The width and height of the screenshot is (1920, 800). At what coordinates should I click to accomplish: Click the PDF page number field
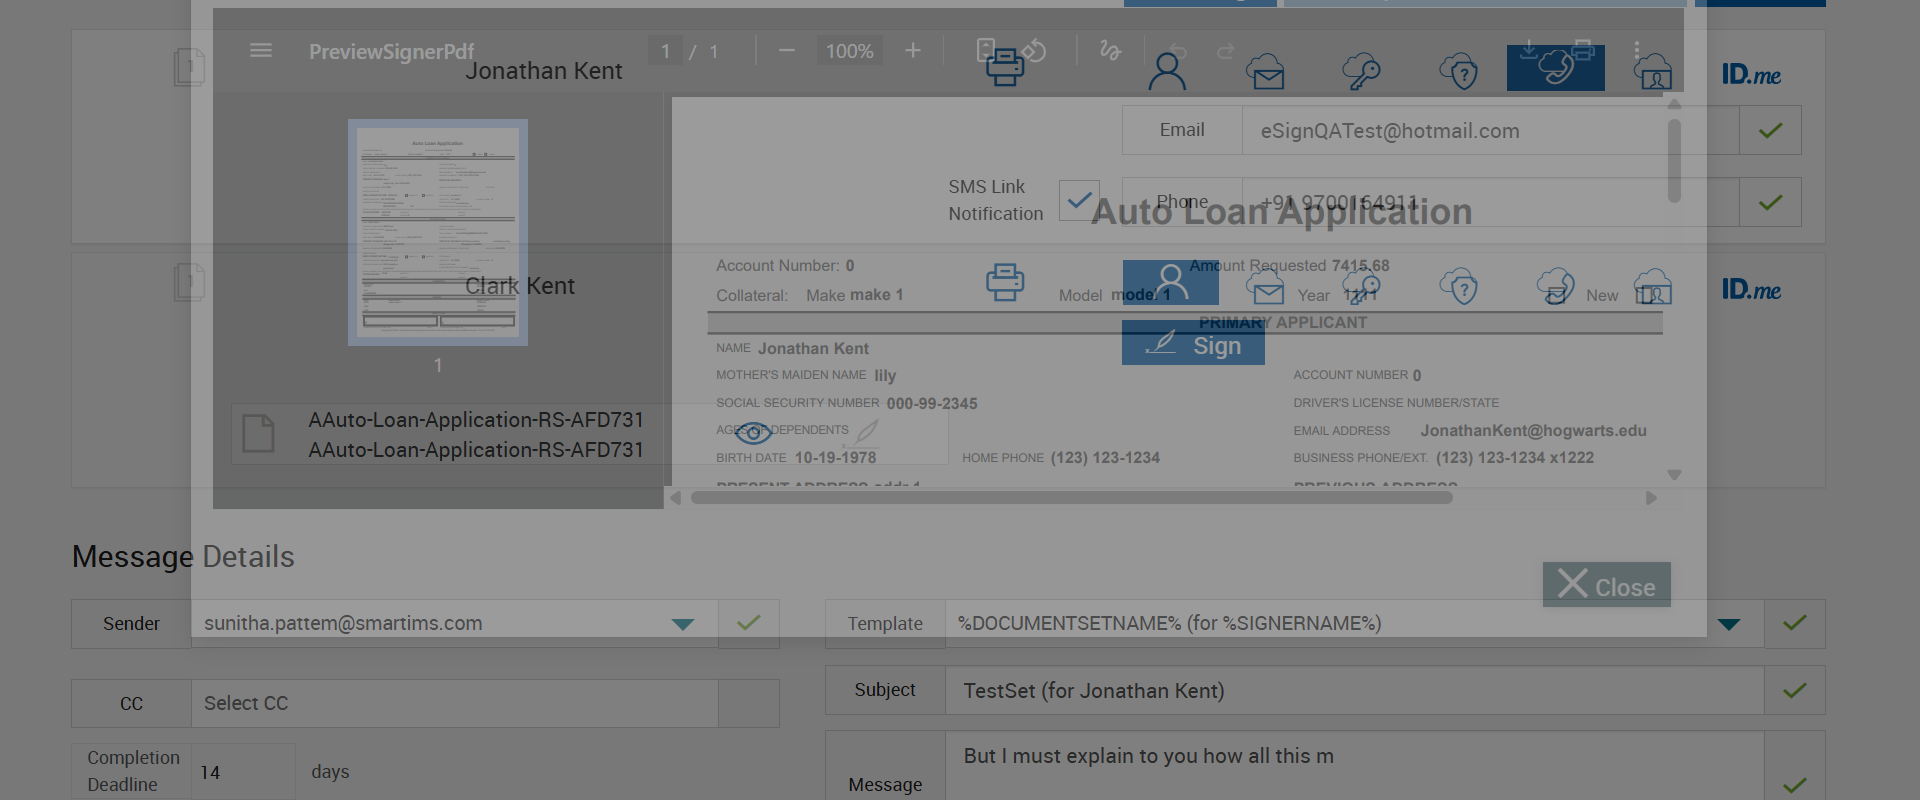pyautogui.click(x=665, y=51)
